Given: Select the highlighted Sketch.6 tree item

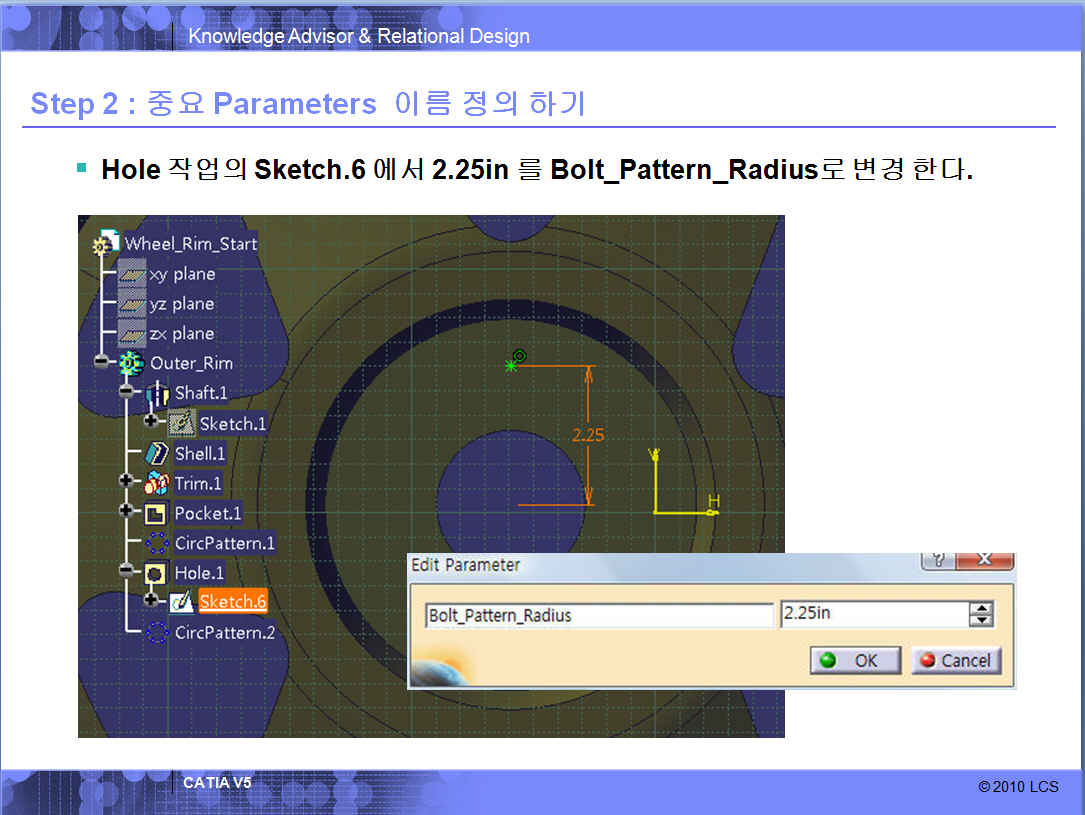Looking at the screenshot, I should click(x=232, y=602).
